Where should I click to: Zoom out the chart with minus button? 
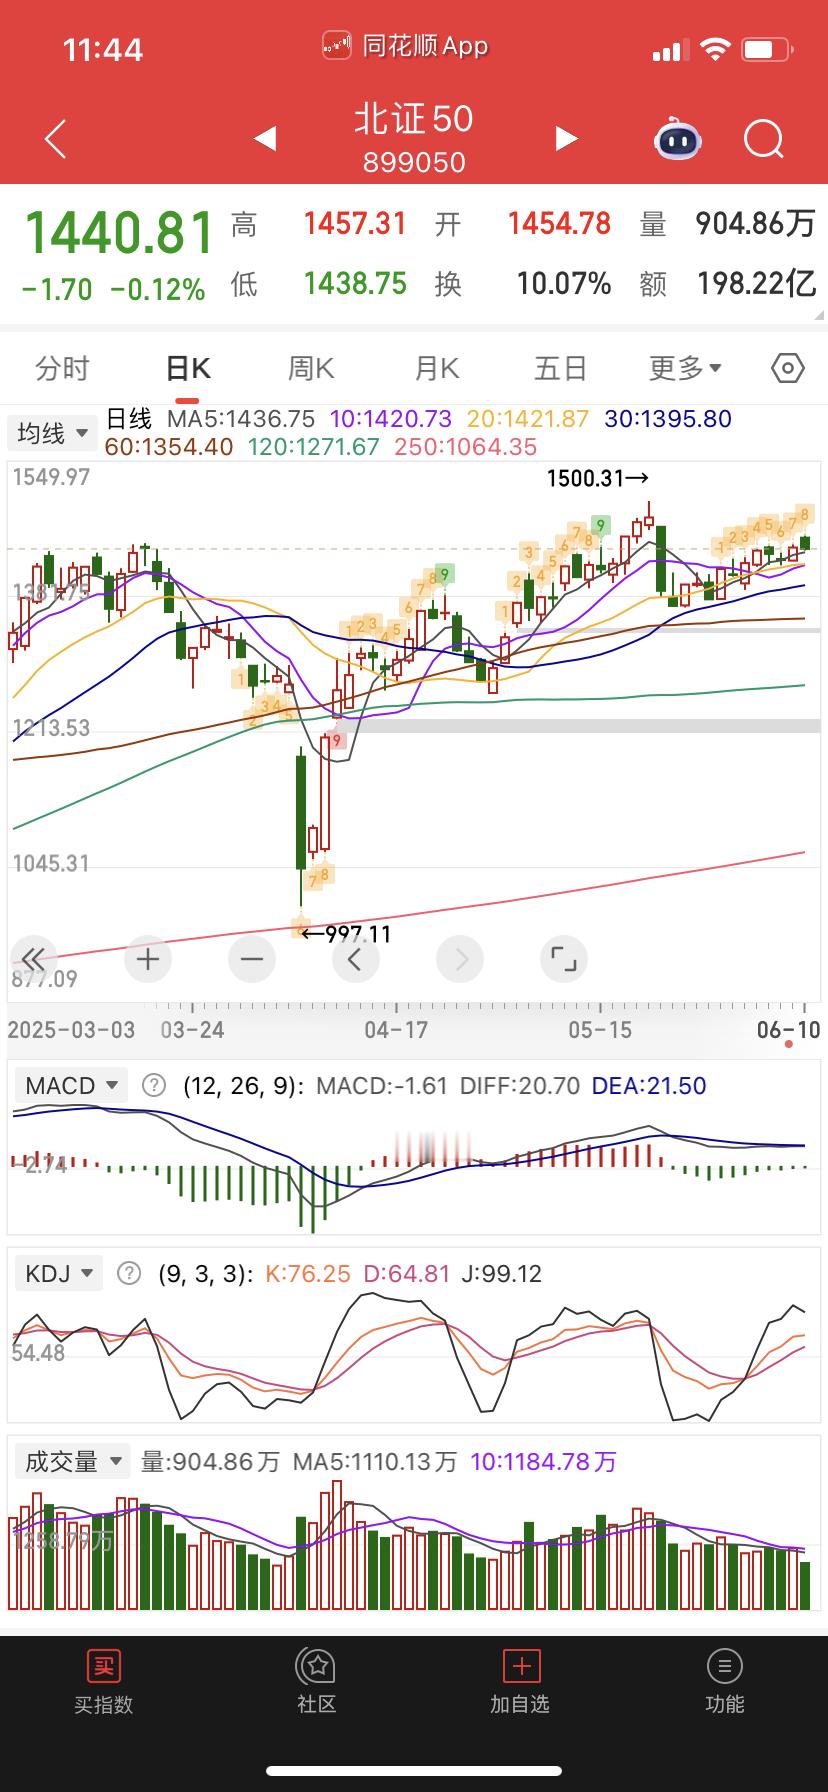pos(252,960)
